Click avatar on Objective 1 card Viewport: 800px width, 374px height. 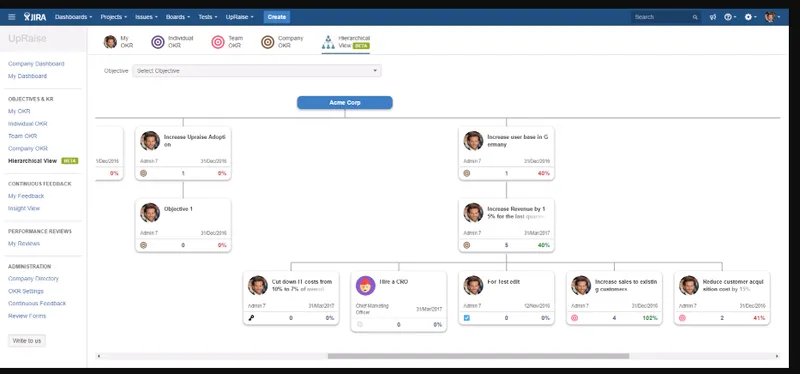150,213
